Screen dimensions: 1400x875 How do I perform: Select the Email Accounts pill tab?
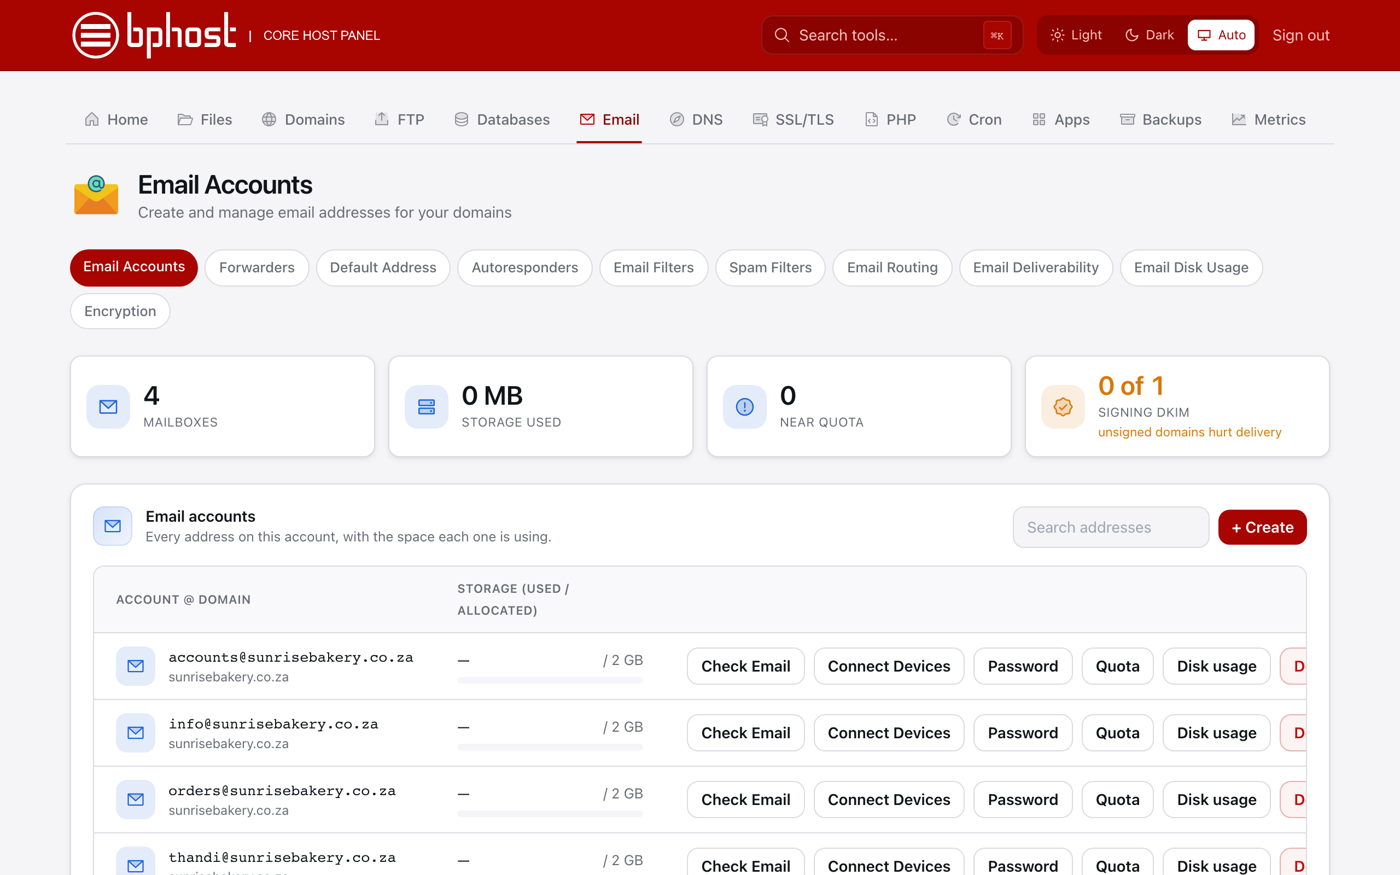click(x=134, y=268)
